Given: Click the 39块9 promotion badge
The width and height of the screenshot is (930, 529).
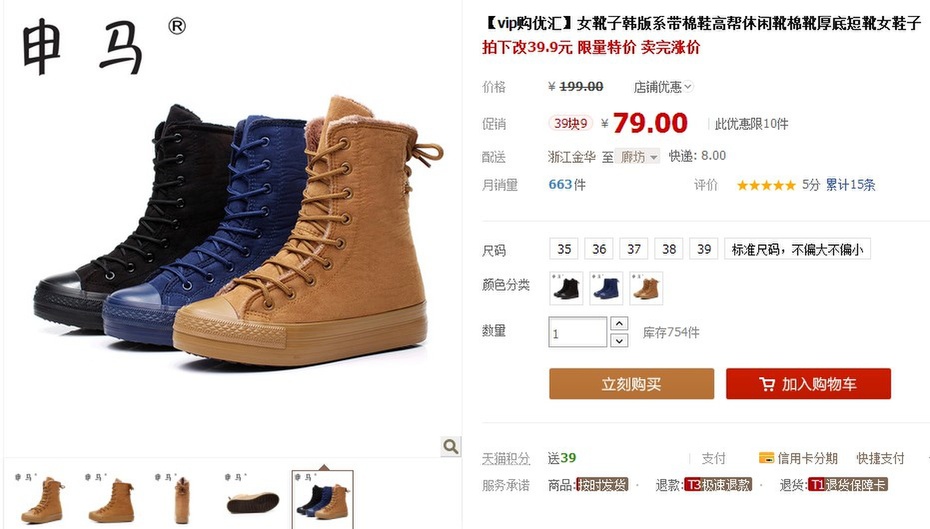Looking at the screenshot, I should [x=571, y=123].
